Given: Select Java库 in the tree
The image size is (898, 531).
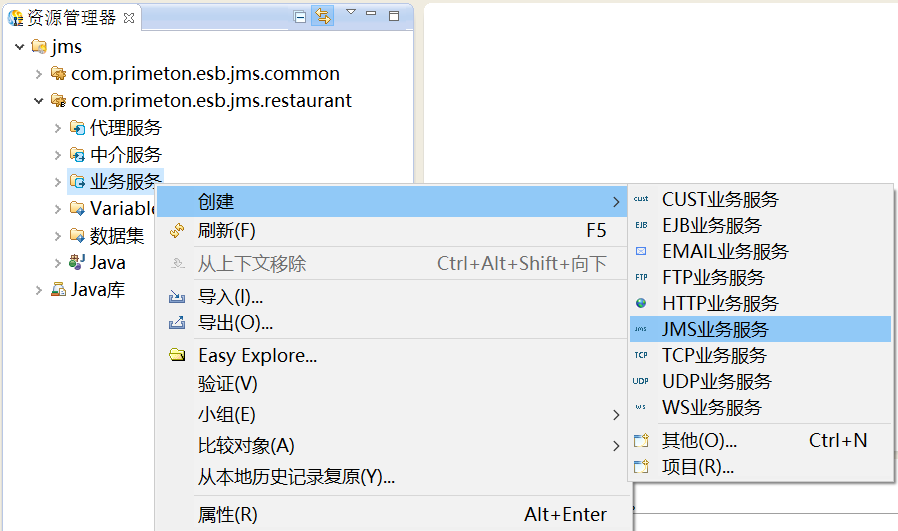Looking at the screenshot, I should tap(98, 289).
